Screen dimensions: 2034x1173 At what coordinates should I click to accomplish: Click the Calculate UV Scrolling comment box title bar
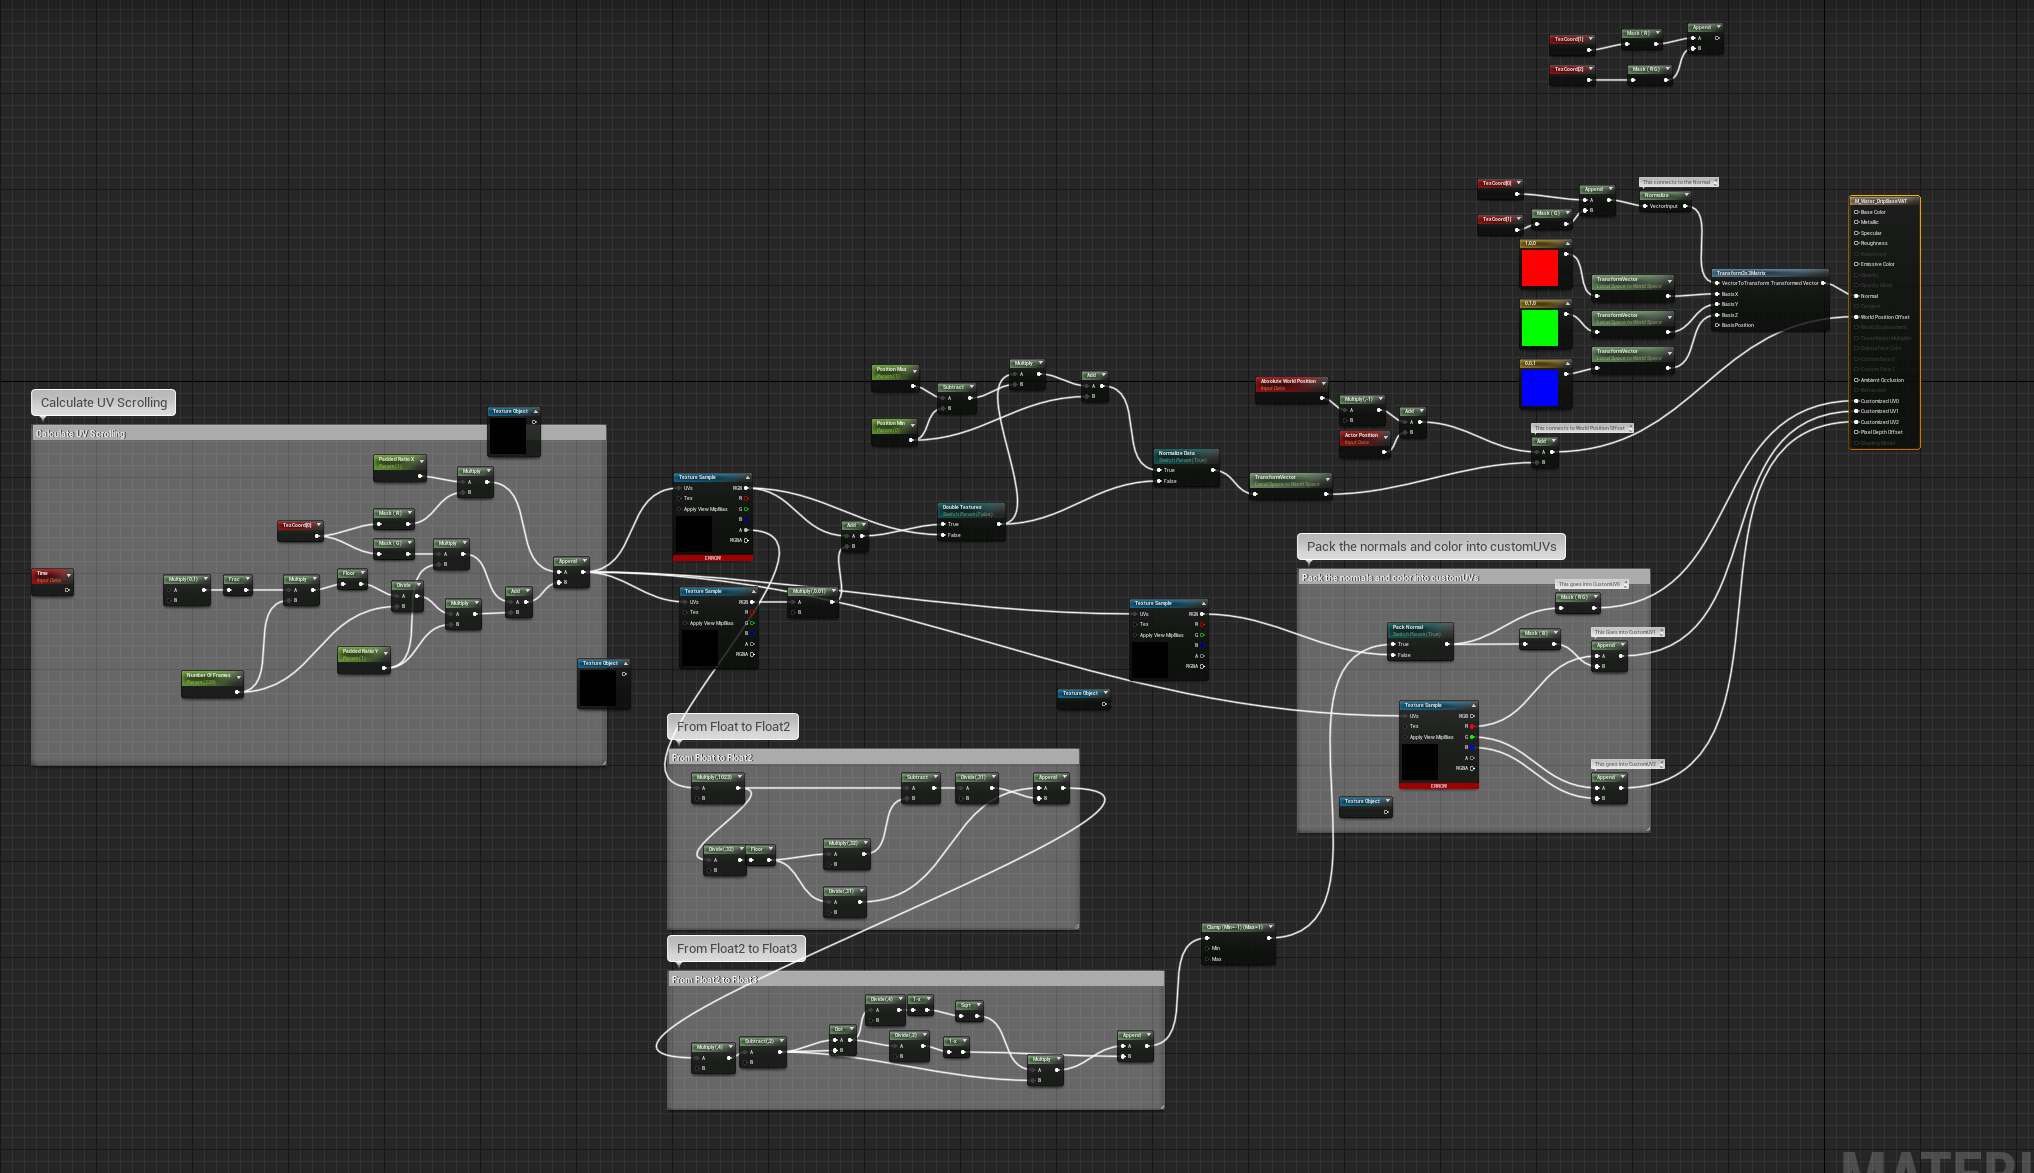point(318,433)
